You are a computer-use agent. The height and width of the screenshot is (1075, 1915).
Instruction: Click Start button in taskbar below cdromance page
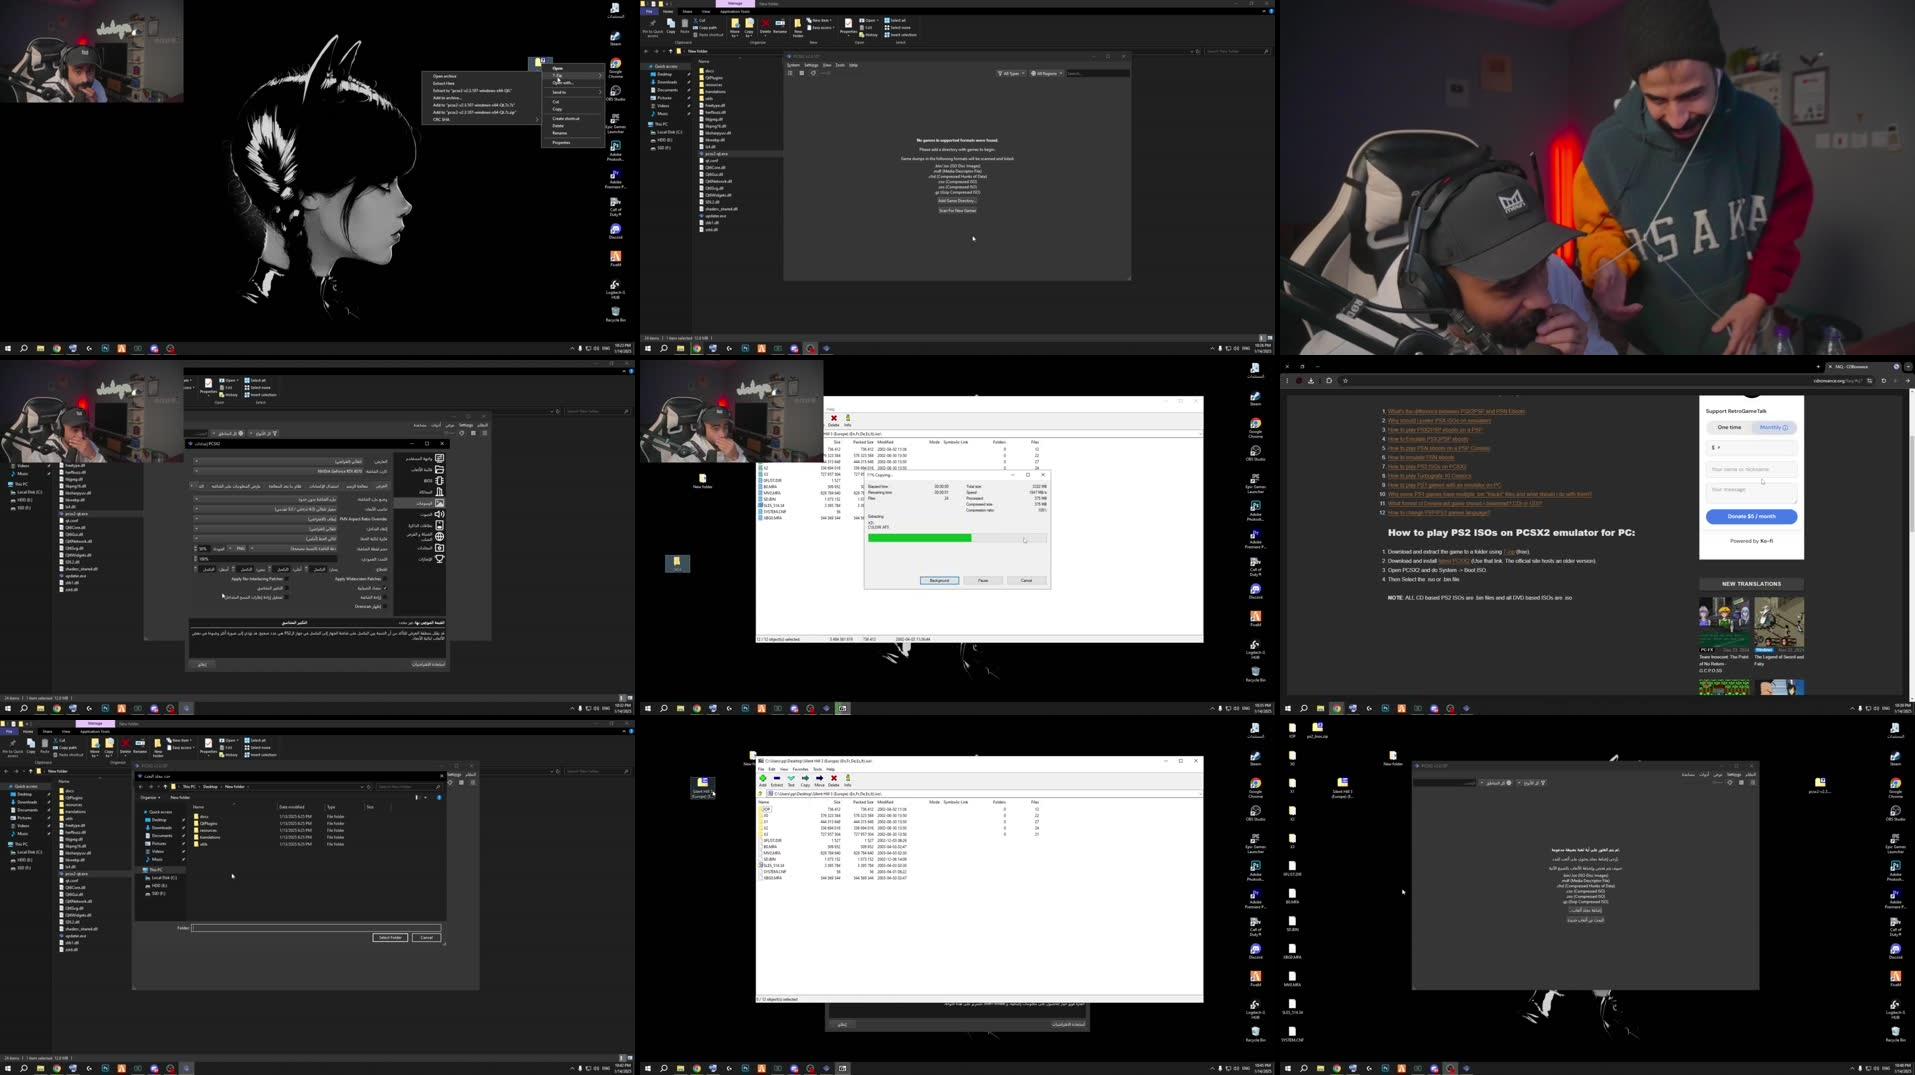click(x=1288, y=708)
